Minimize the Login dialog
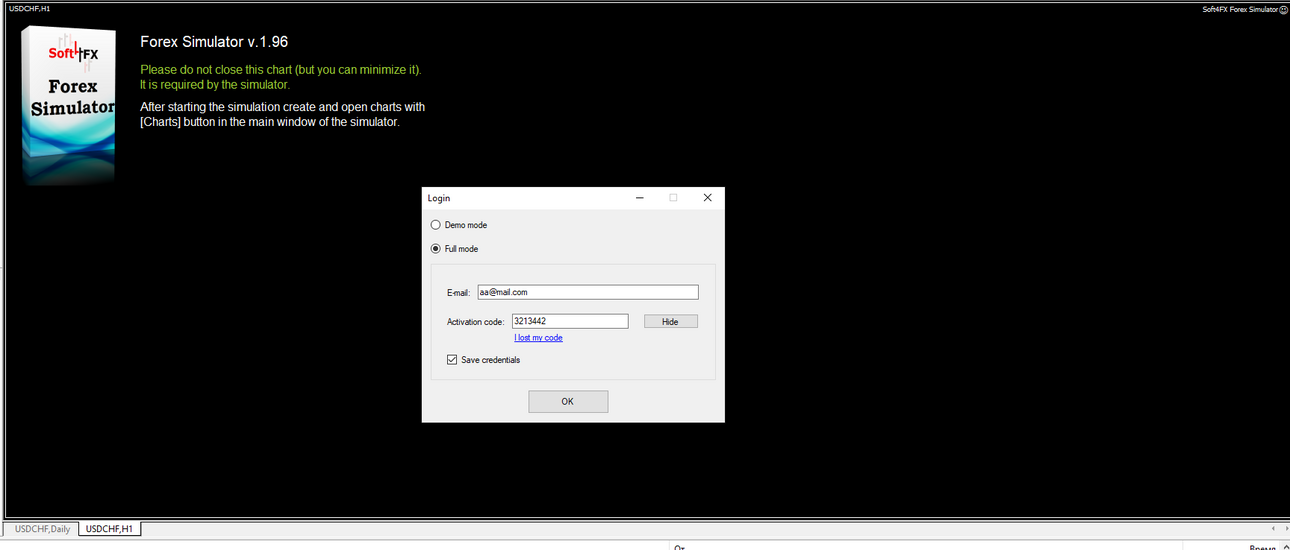The image size is (1290, 550). tap(639, 198)
